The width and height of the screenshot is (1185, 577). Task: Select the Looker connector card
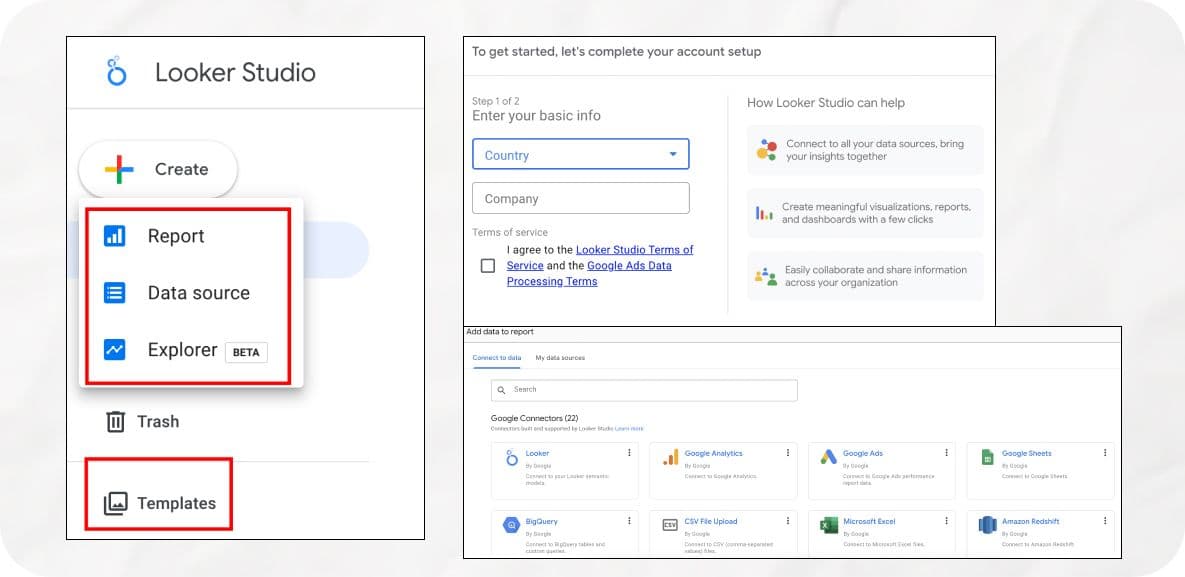pyautogui.click(x=565, y=471)
